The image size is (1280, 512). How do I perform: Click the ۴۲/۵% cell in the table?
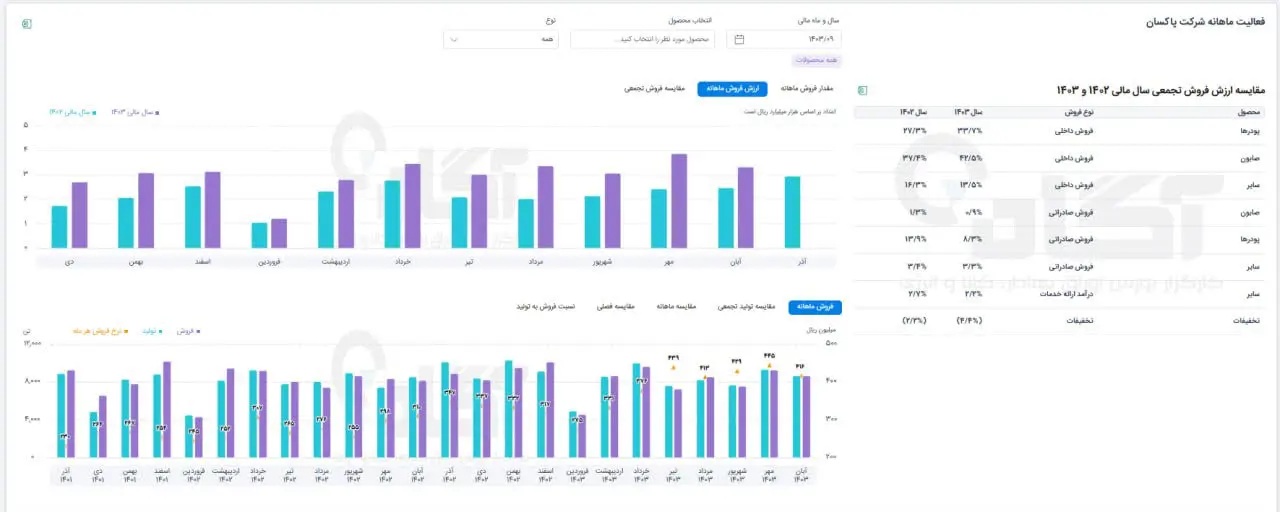[970, 158]
